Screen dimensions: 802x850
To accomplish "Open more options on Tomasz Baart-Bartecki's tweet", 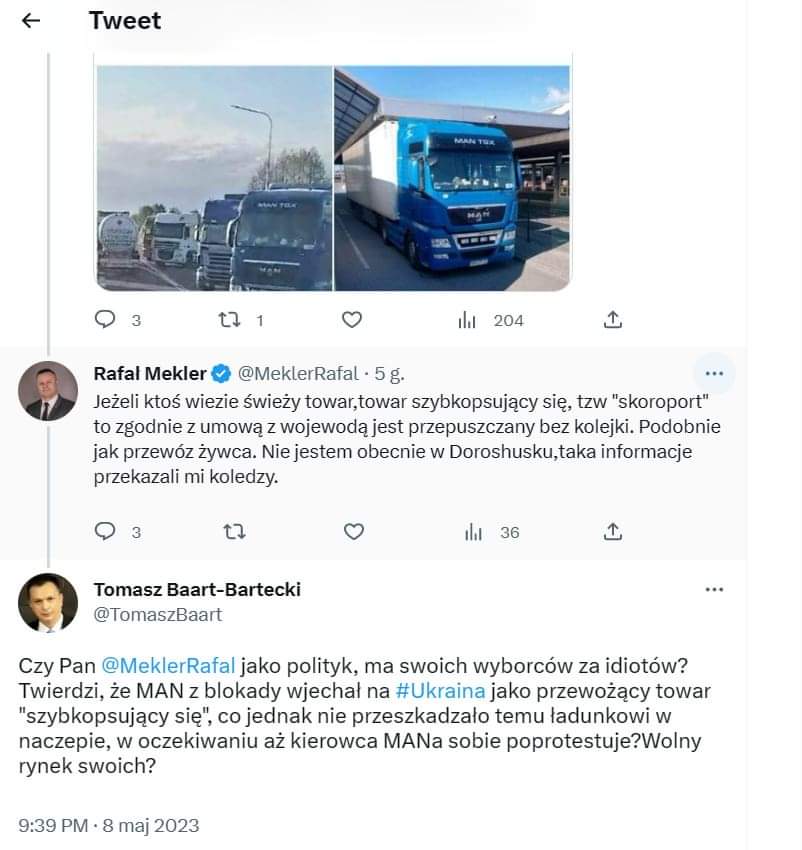I will click(x=714, y=590).
